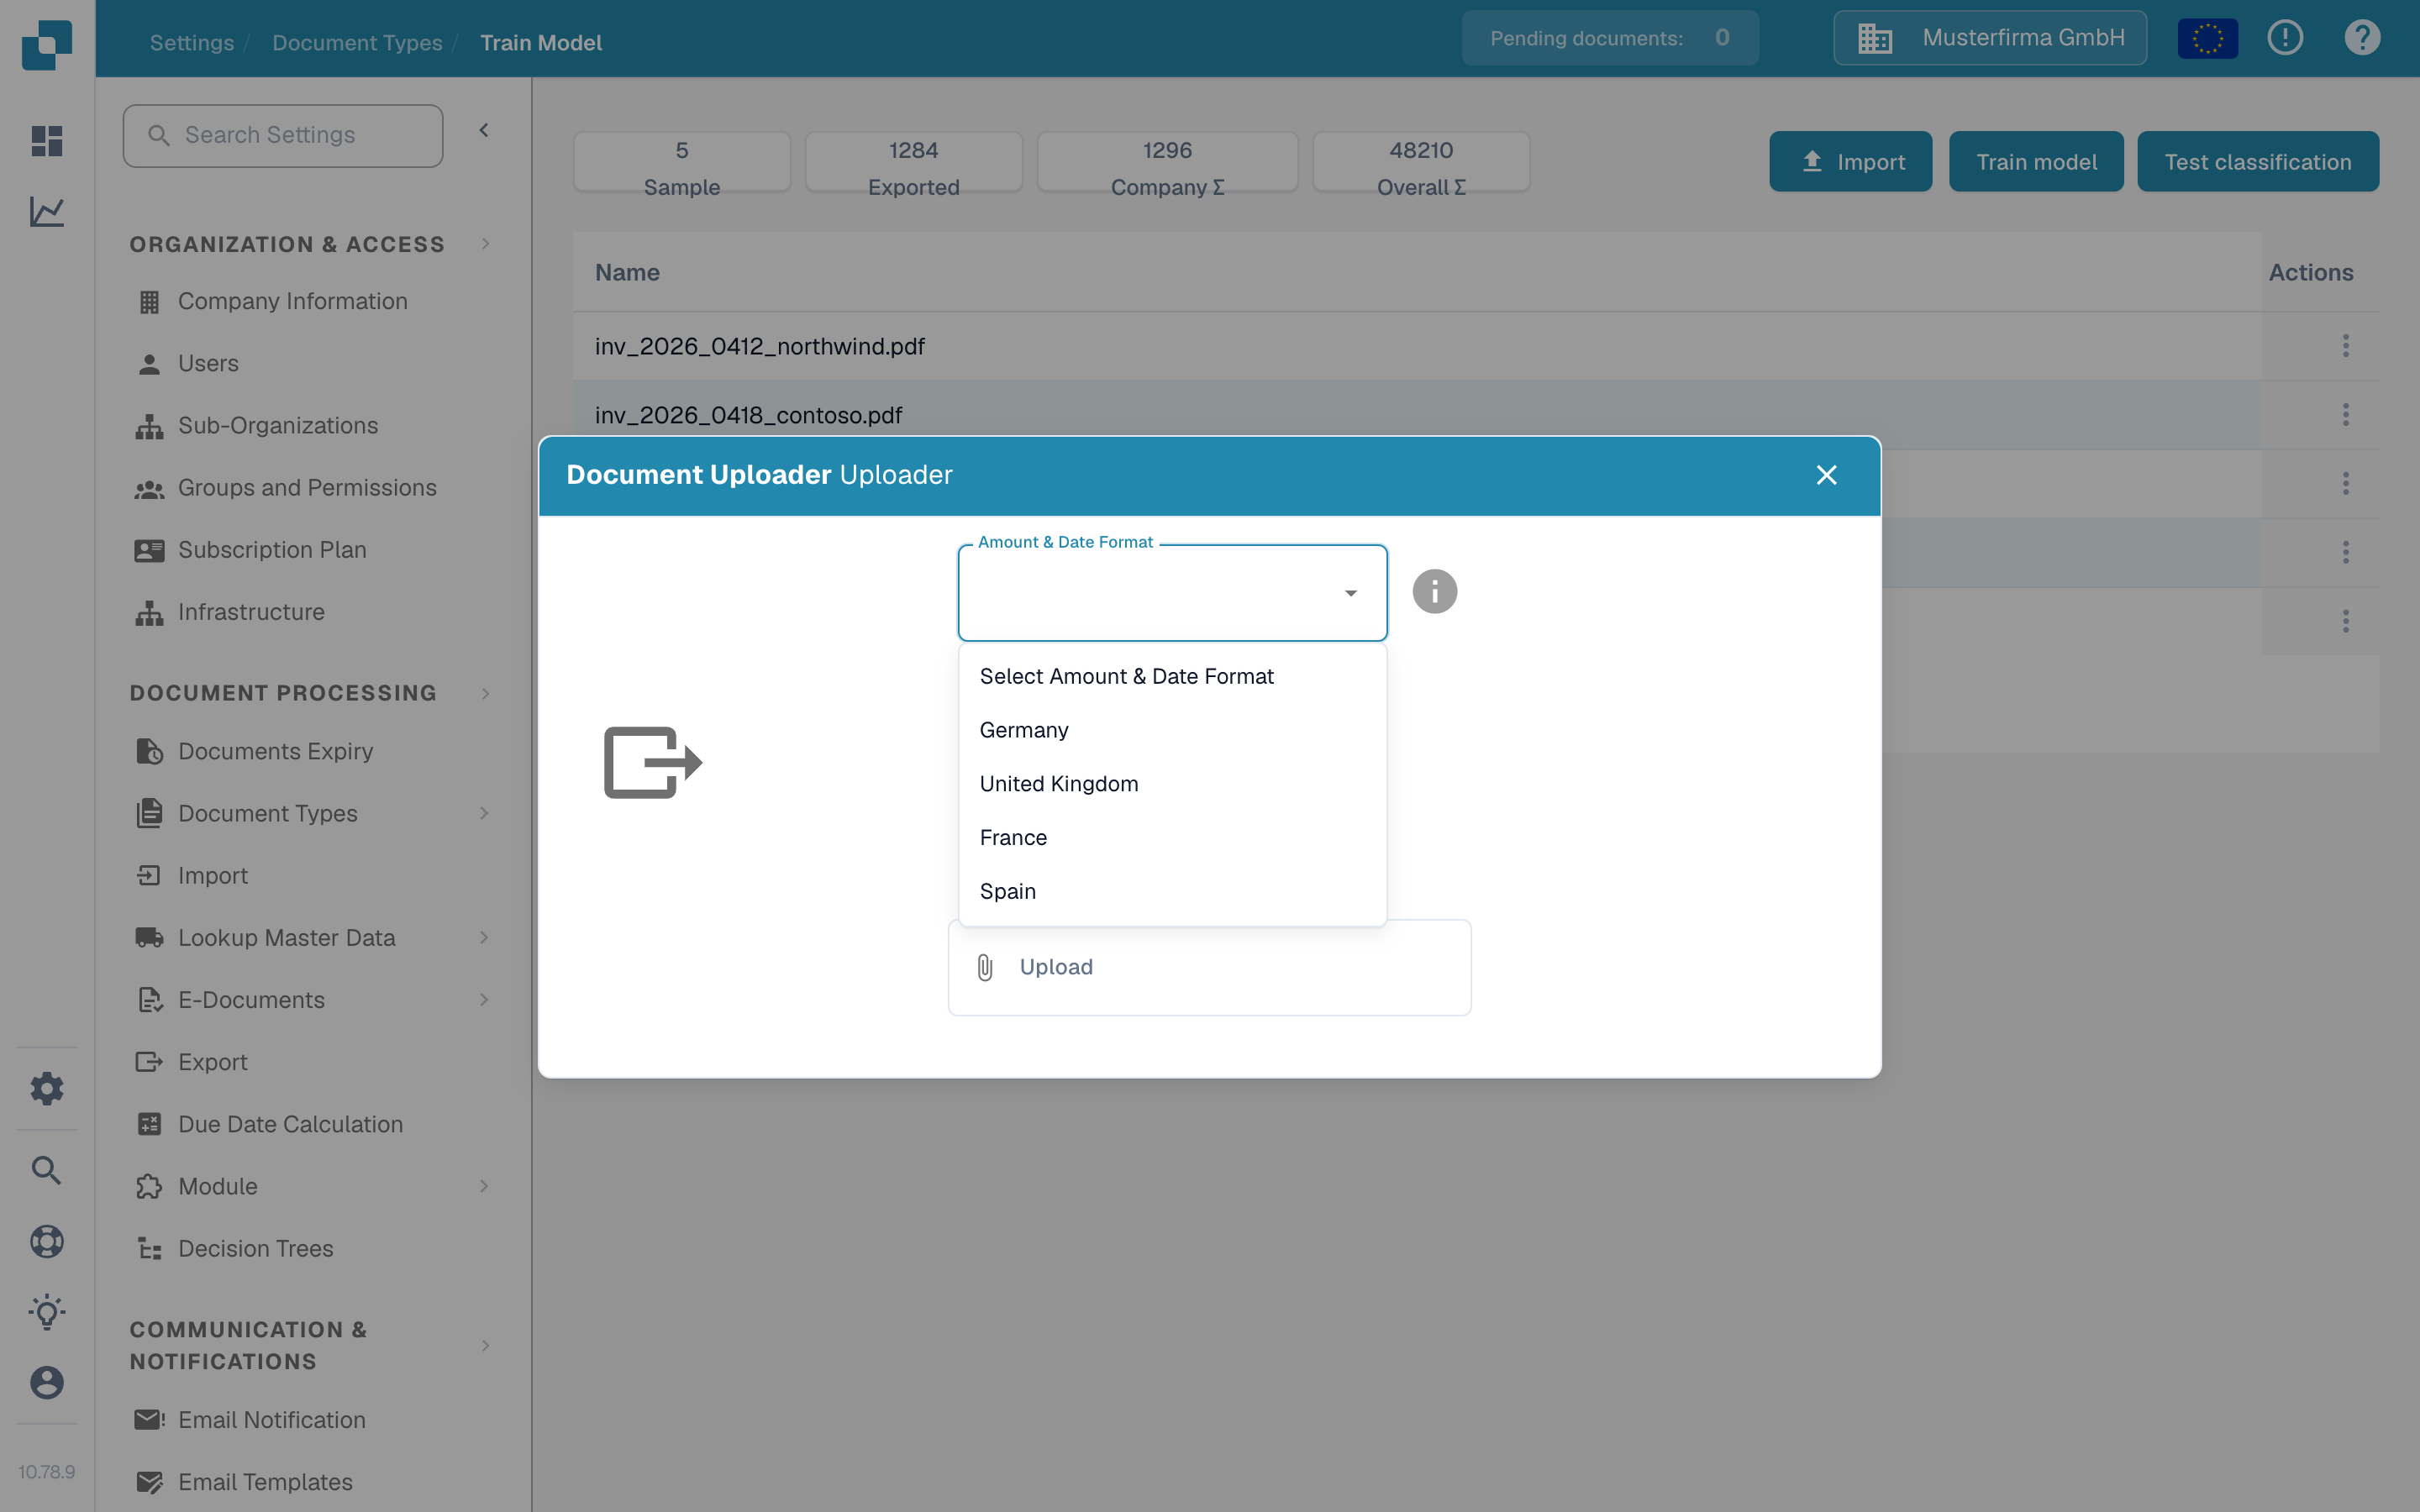Viewport: 2420px width, 1512px height.
Task: Focus the Search Settings field
Action: click(x=283, y=135)
